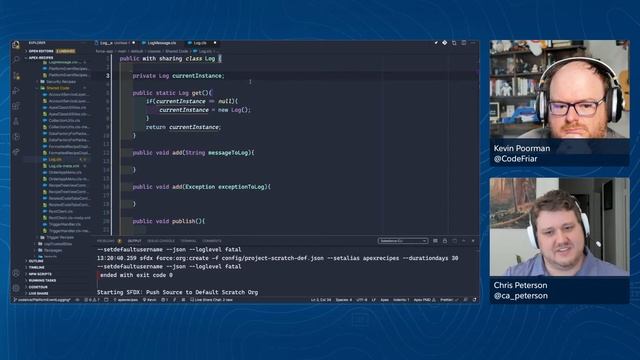
Task: Switch to the Comments panel tab
Action: pyautogui.click(x=212, y=241)
